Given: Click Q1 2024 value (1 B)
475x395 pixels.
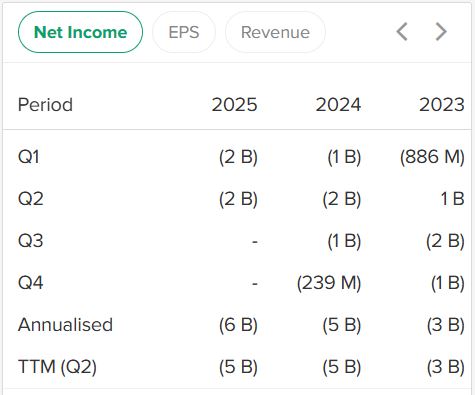Looking at the screenshot, I should click(344, 157).
